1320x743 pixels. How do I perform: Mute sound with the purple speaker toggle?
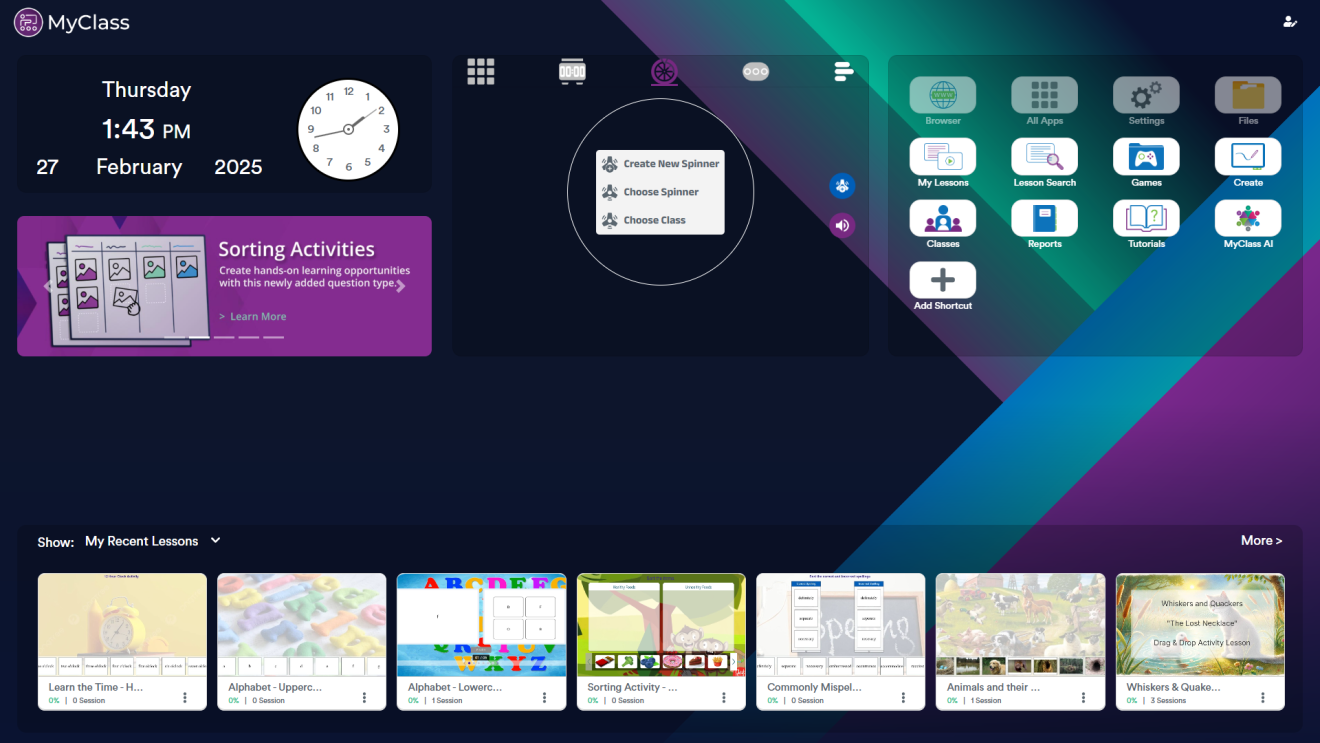[842, 225]
